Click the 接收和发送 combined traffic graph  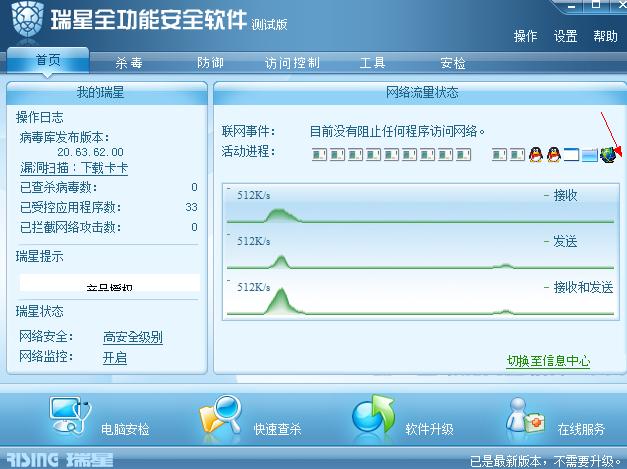tap(420, 297)
